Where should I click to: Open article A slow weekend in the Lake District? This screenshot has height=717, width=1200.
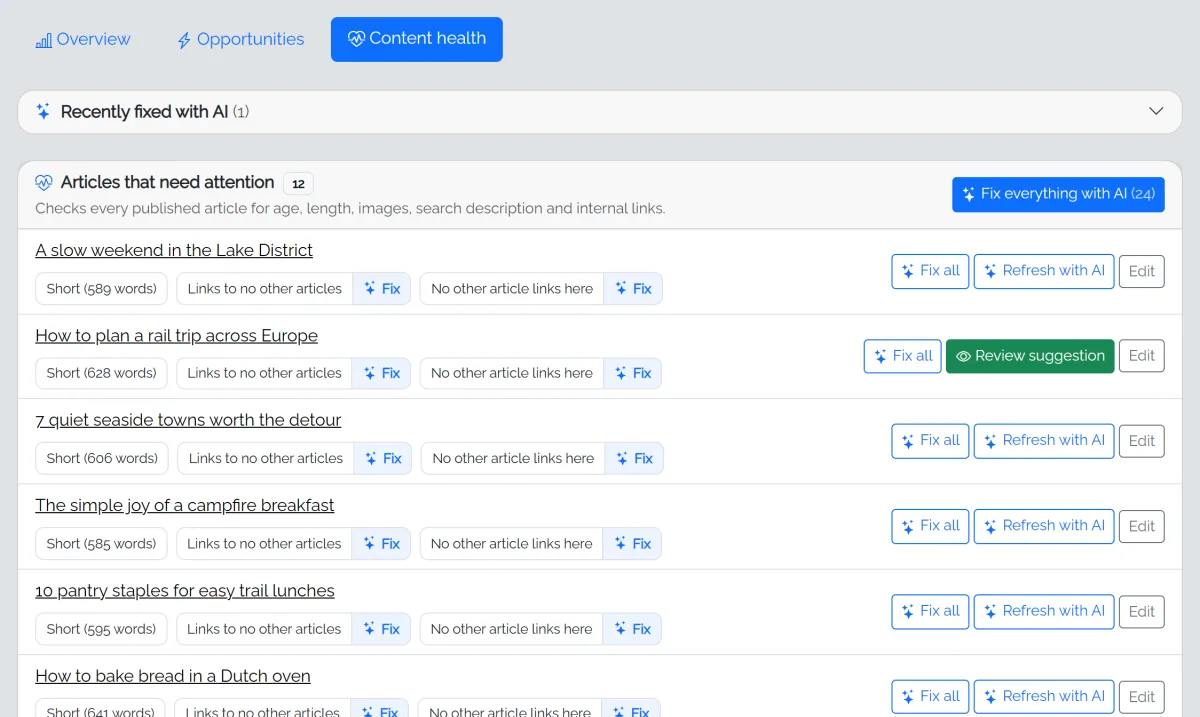(174, 250)
